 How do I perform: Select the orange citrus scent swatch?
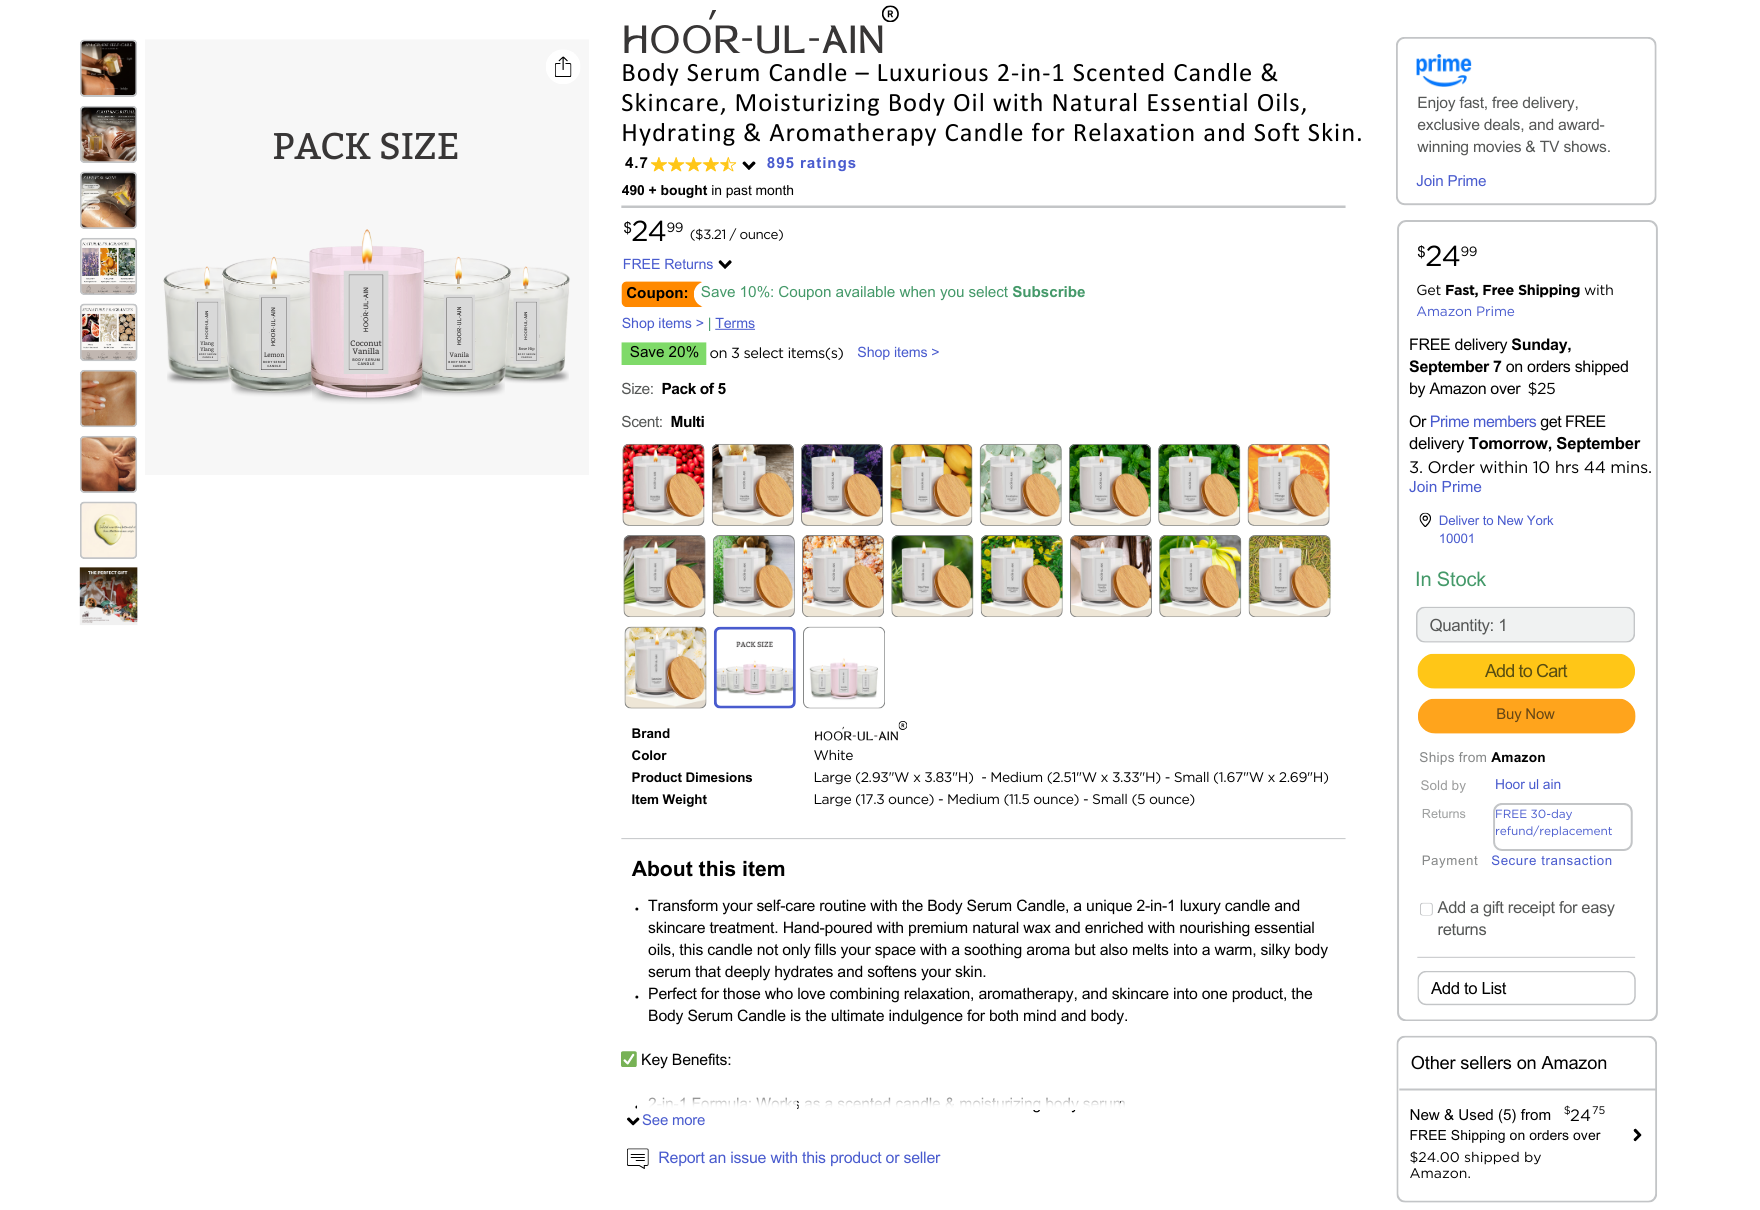[1288, 485]
